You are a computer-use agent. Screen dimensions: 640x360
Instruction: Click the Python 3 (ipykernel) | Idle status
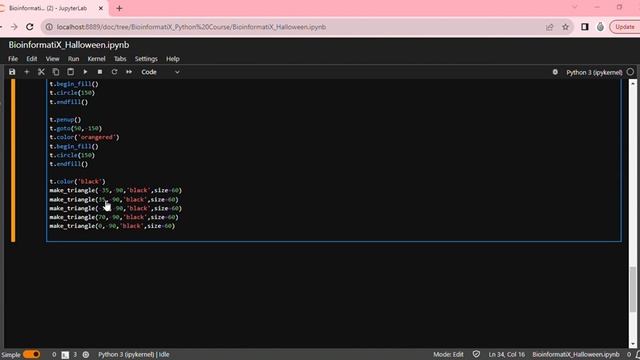(133, 354)
